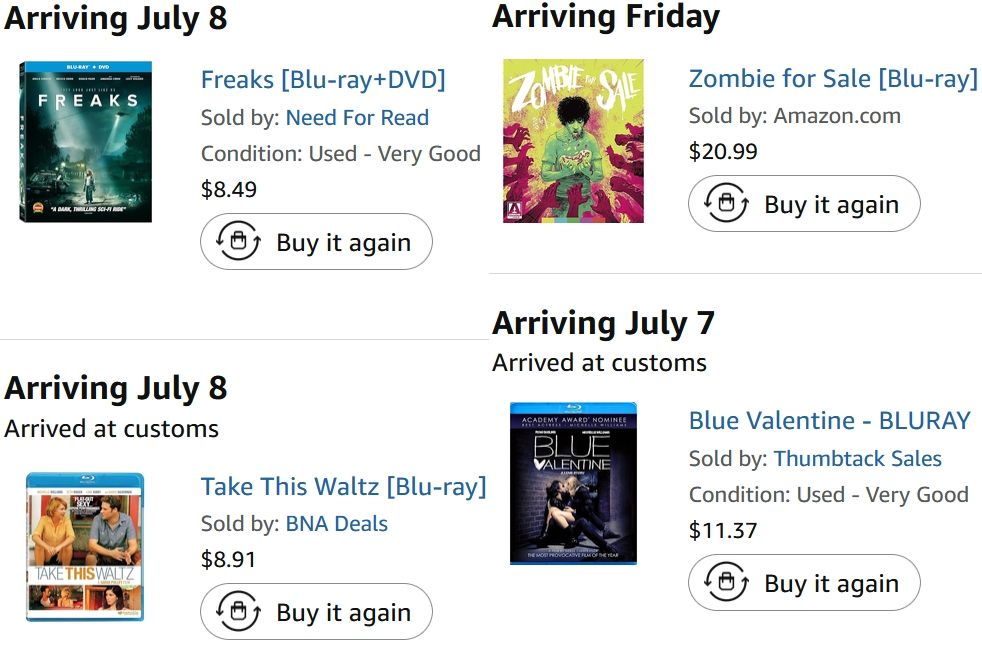Click the Take This Waltz cover image
982x647 pixels.
[85, 547]
